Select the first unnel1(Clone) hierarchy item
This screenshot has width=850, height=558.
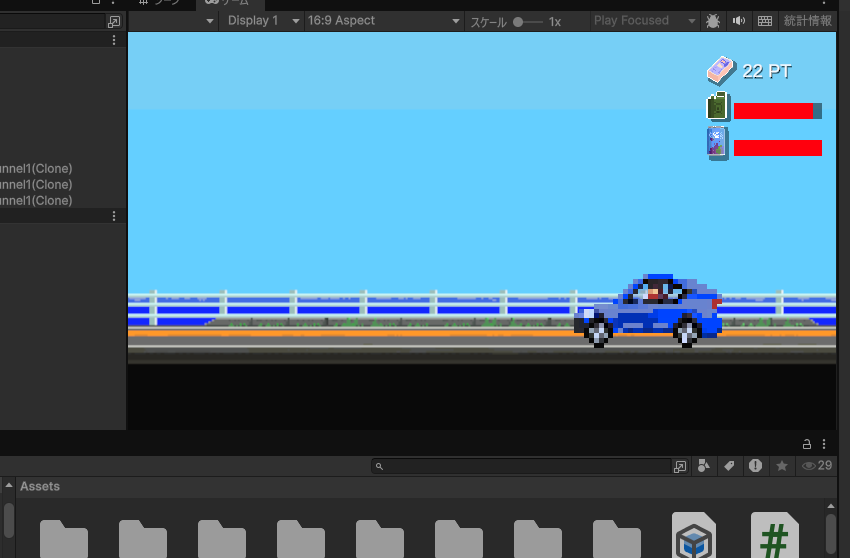pos(36,169)
